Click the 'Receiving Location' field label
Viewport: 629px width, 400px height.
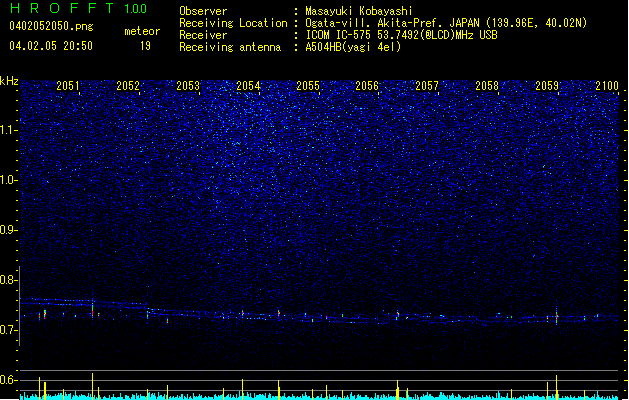pos(233,23)
